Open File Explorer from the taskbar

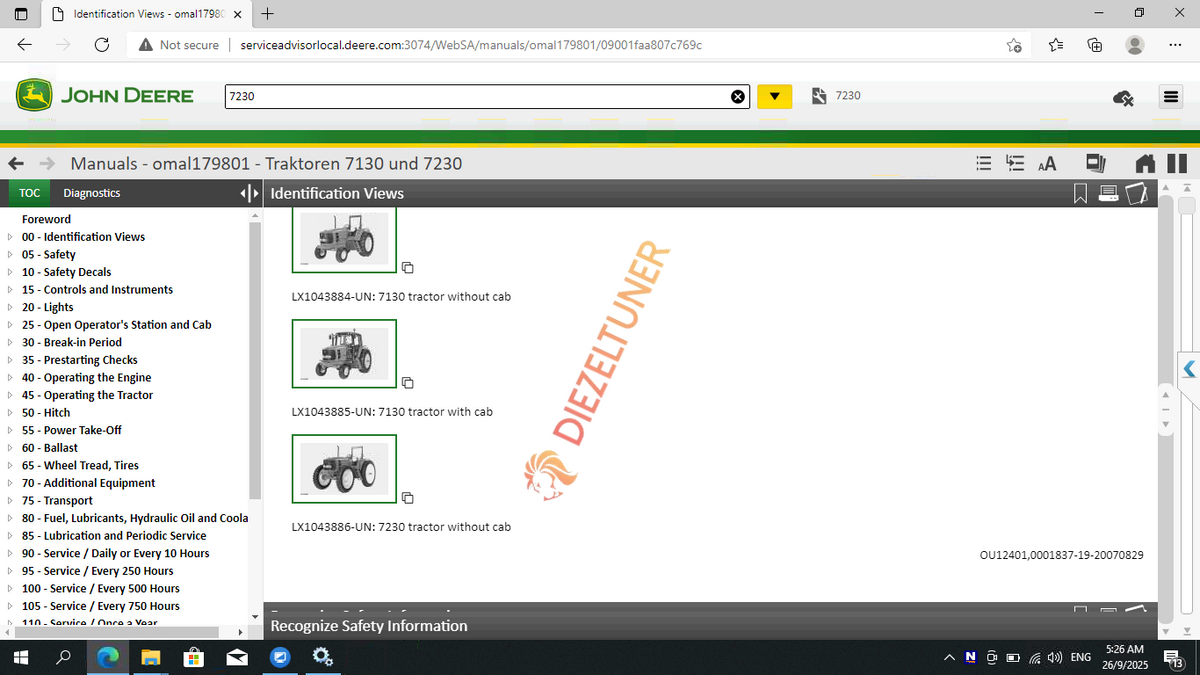pyautogui.click(x=150, y=657)
